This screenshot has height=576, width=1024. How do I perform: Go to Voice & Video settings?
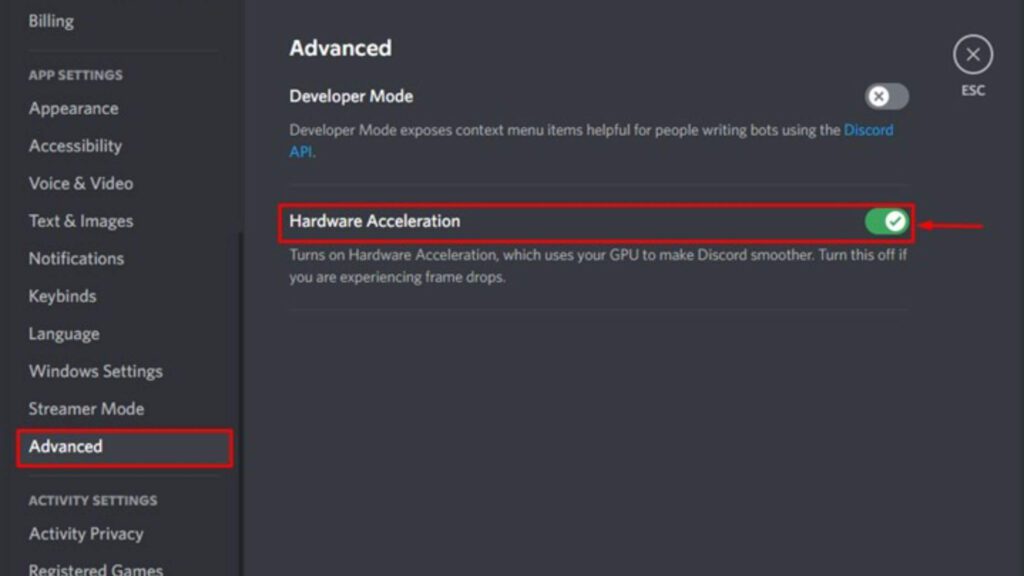coord(80,183)
